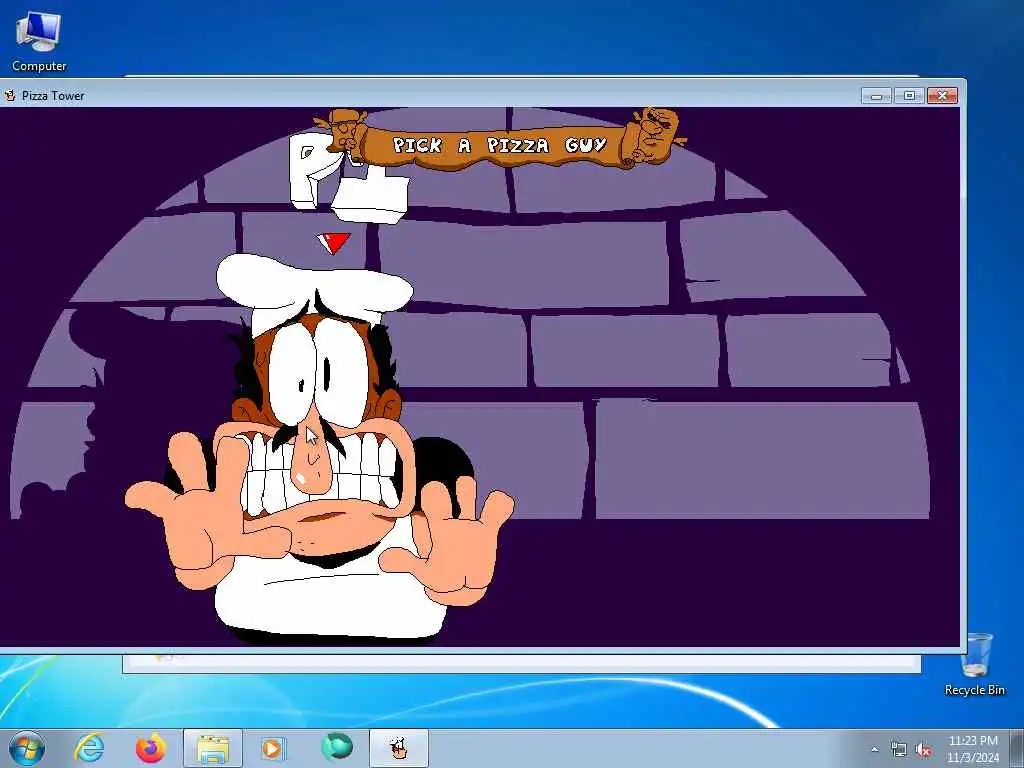Open the Windows Start menu
Image resolution: width=1024 pixels, height=768 pixels.
(x=27, y=748)
